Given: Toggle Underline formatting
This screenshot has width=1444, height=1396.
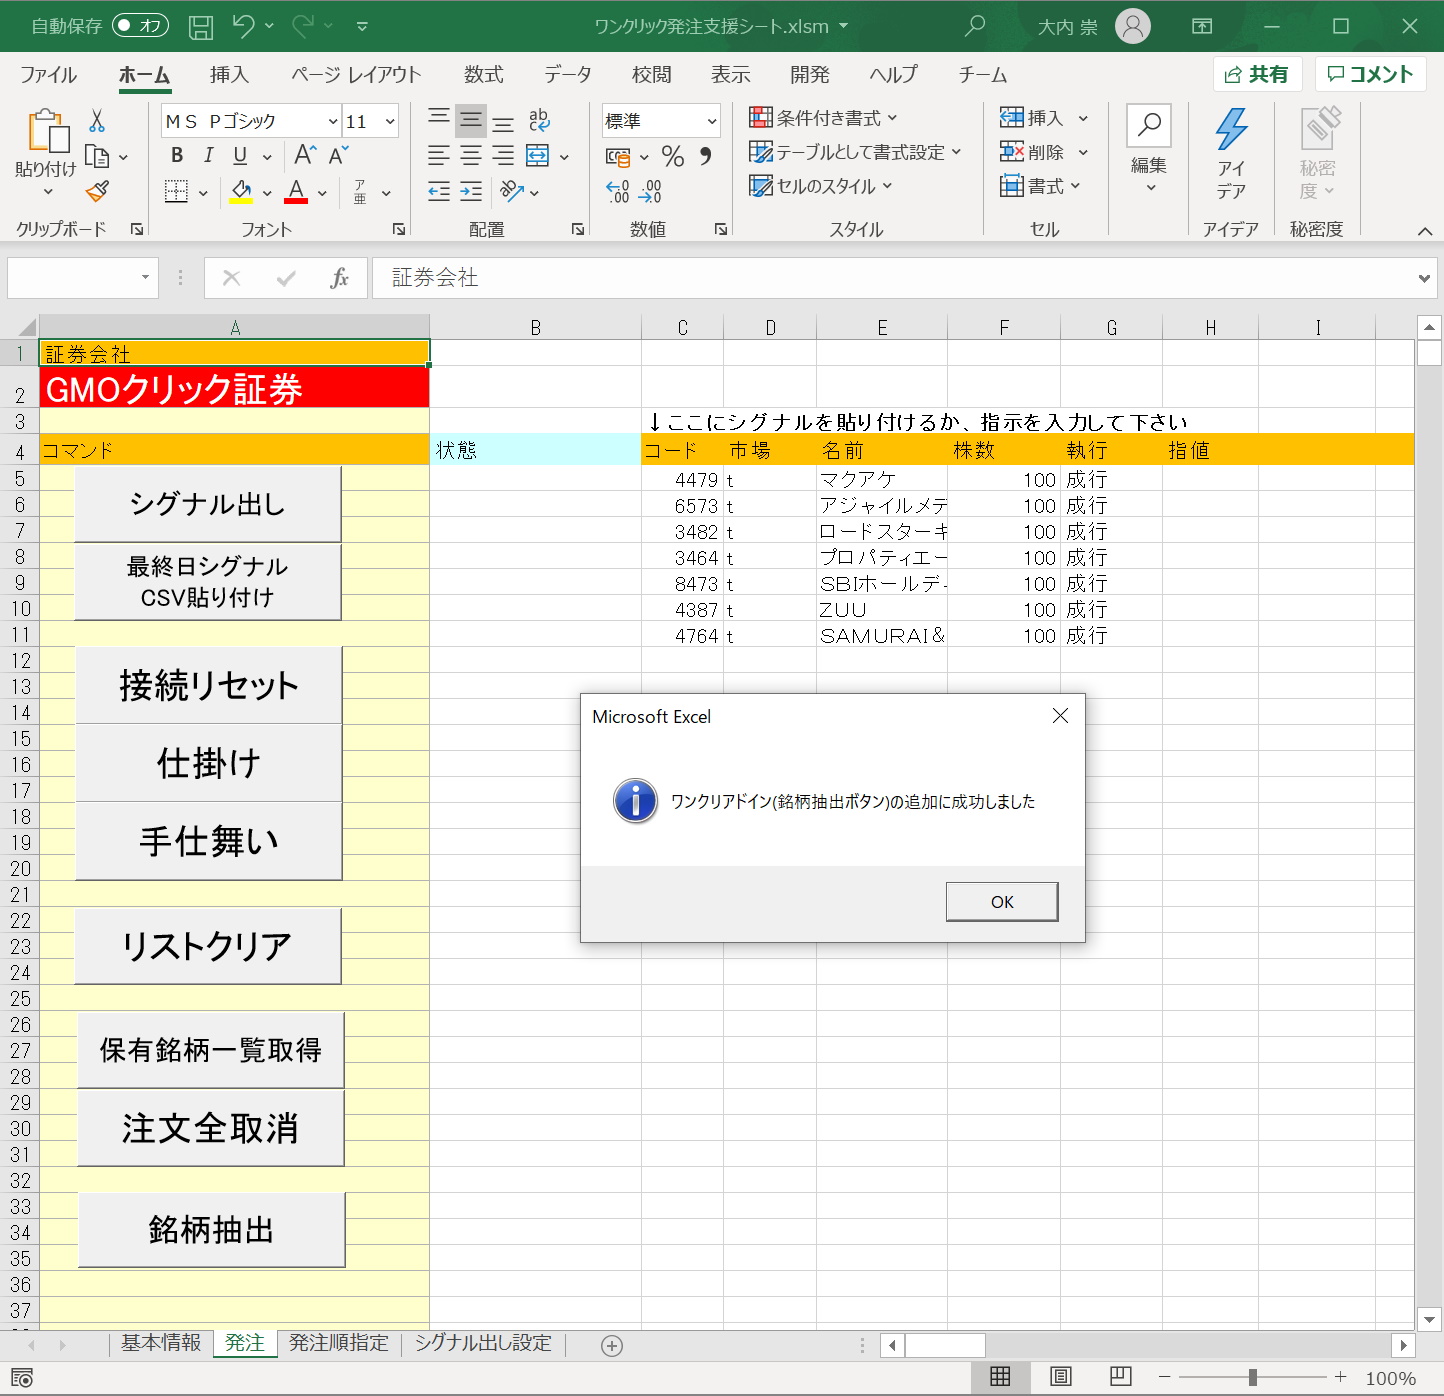Looking at the screenshot, I should click(x=240, y=155).
